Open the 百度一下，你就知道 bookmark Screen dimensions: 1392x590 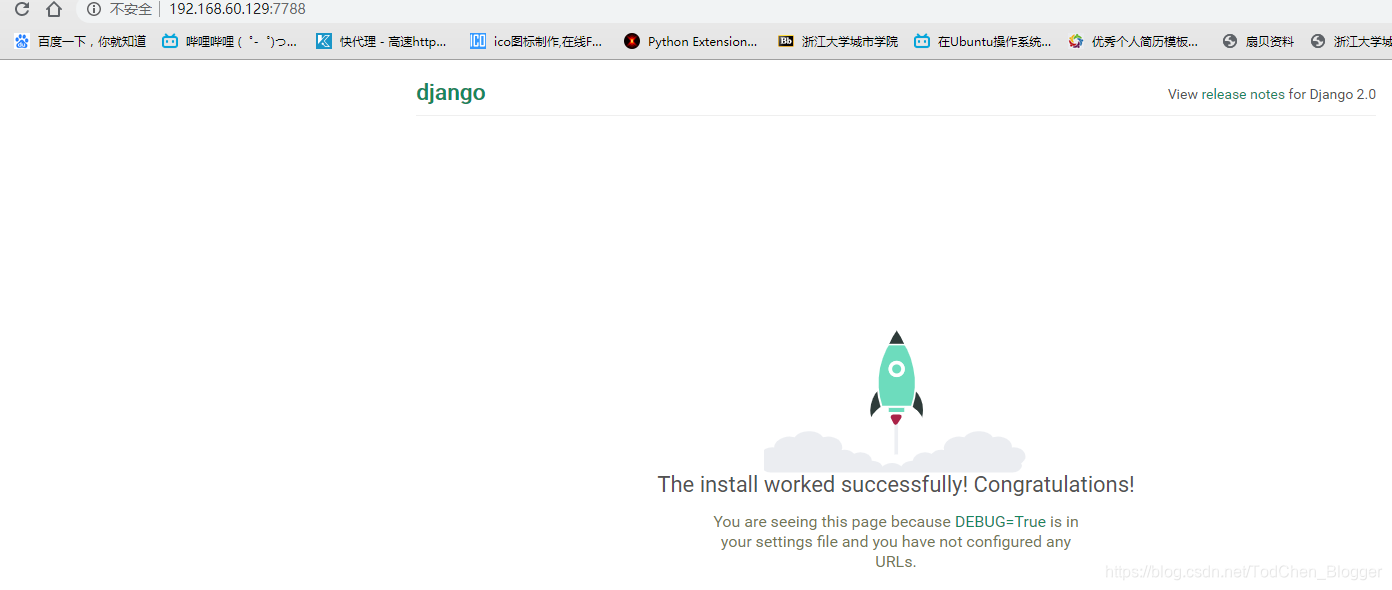tap(81, 42)
